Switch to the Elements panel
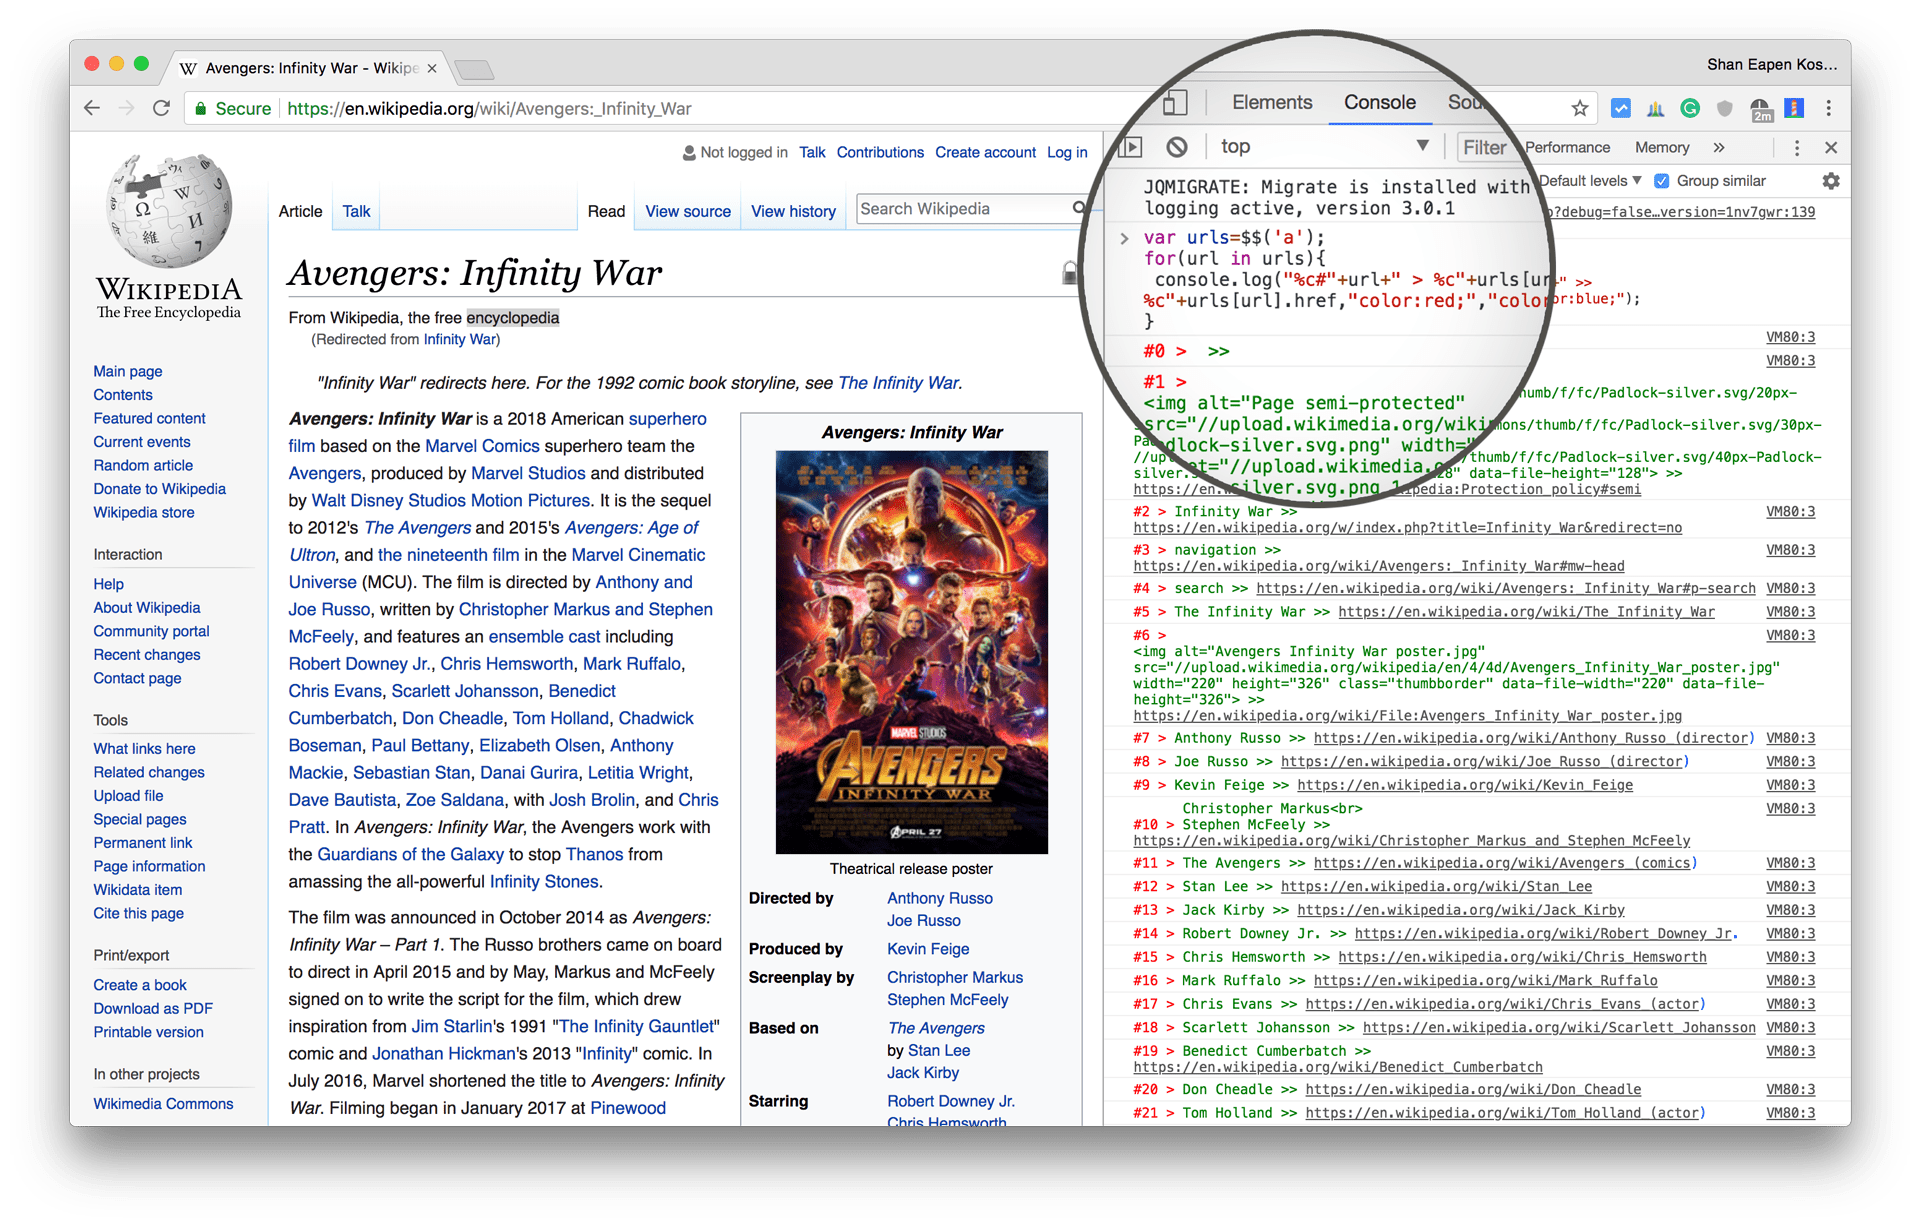Viewport: 1920px width, 1225px height. pos(1271,102)
